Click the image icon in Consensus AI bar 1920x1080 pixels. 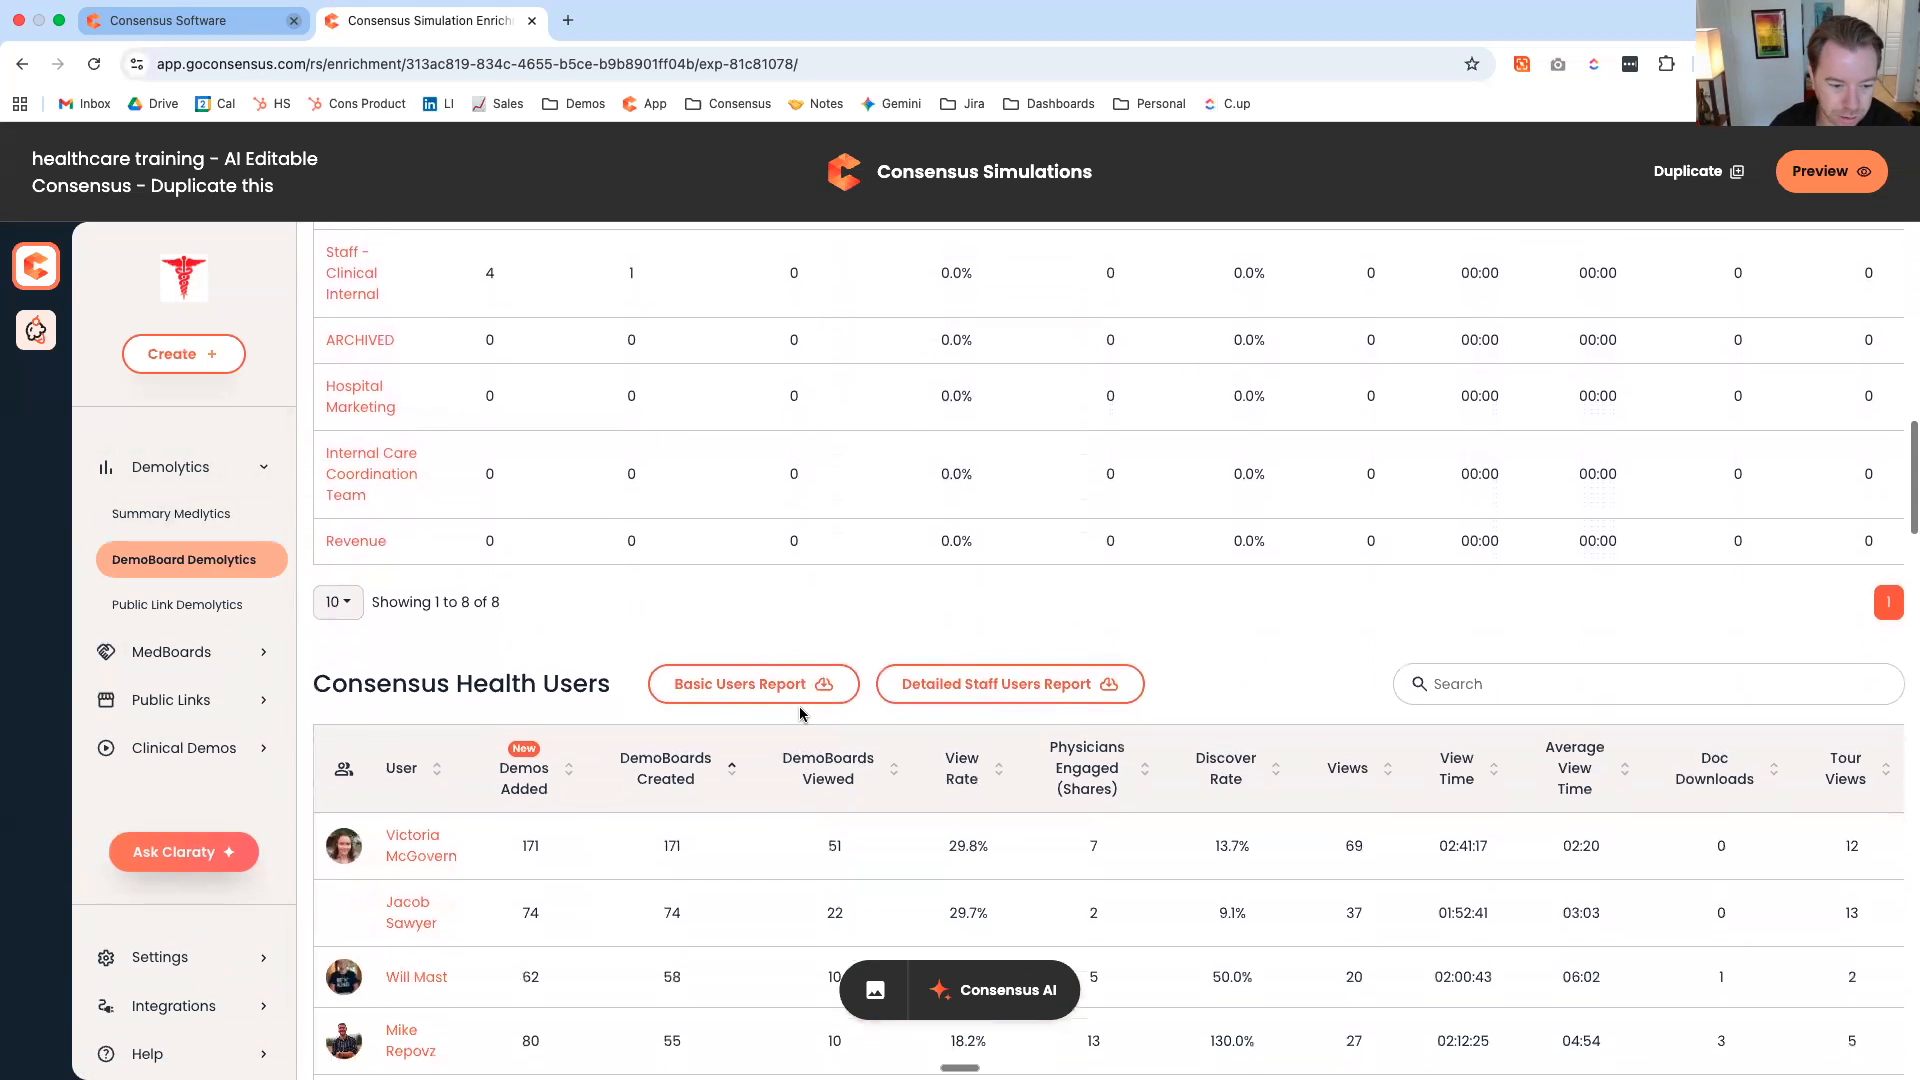875,990
